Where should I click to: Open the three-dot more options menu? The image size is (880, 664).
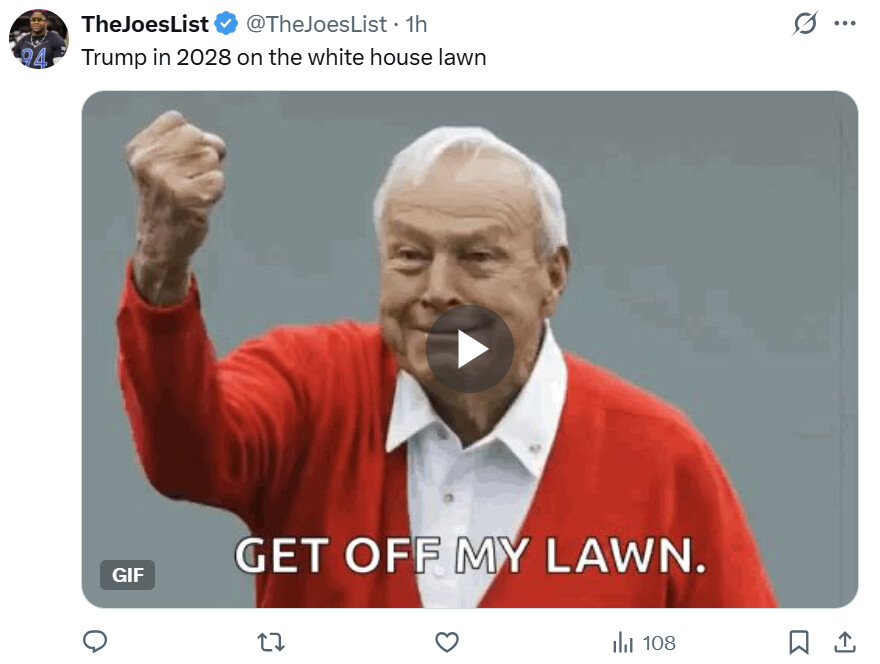pos(845,24)
